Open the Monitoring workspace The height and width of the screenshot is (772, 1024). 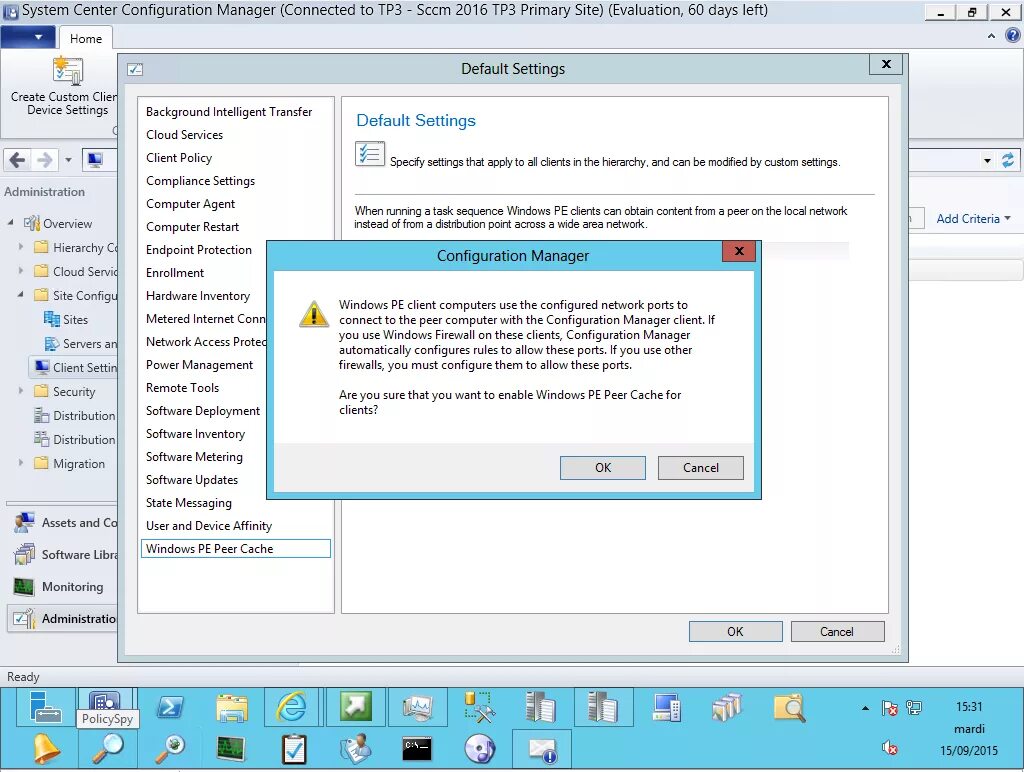point(59,587)
